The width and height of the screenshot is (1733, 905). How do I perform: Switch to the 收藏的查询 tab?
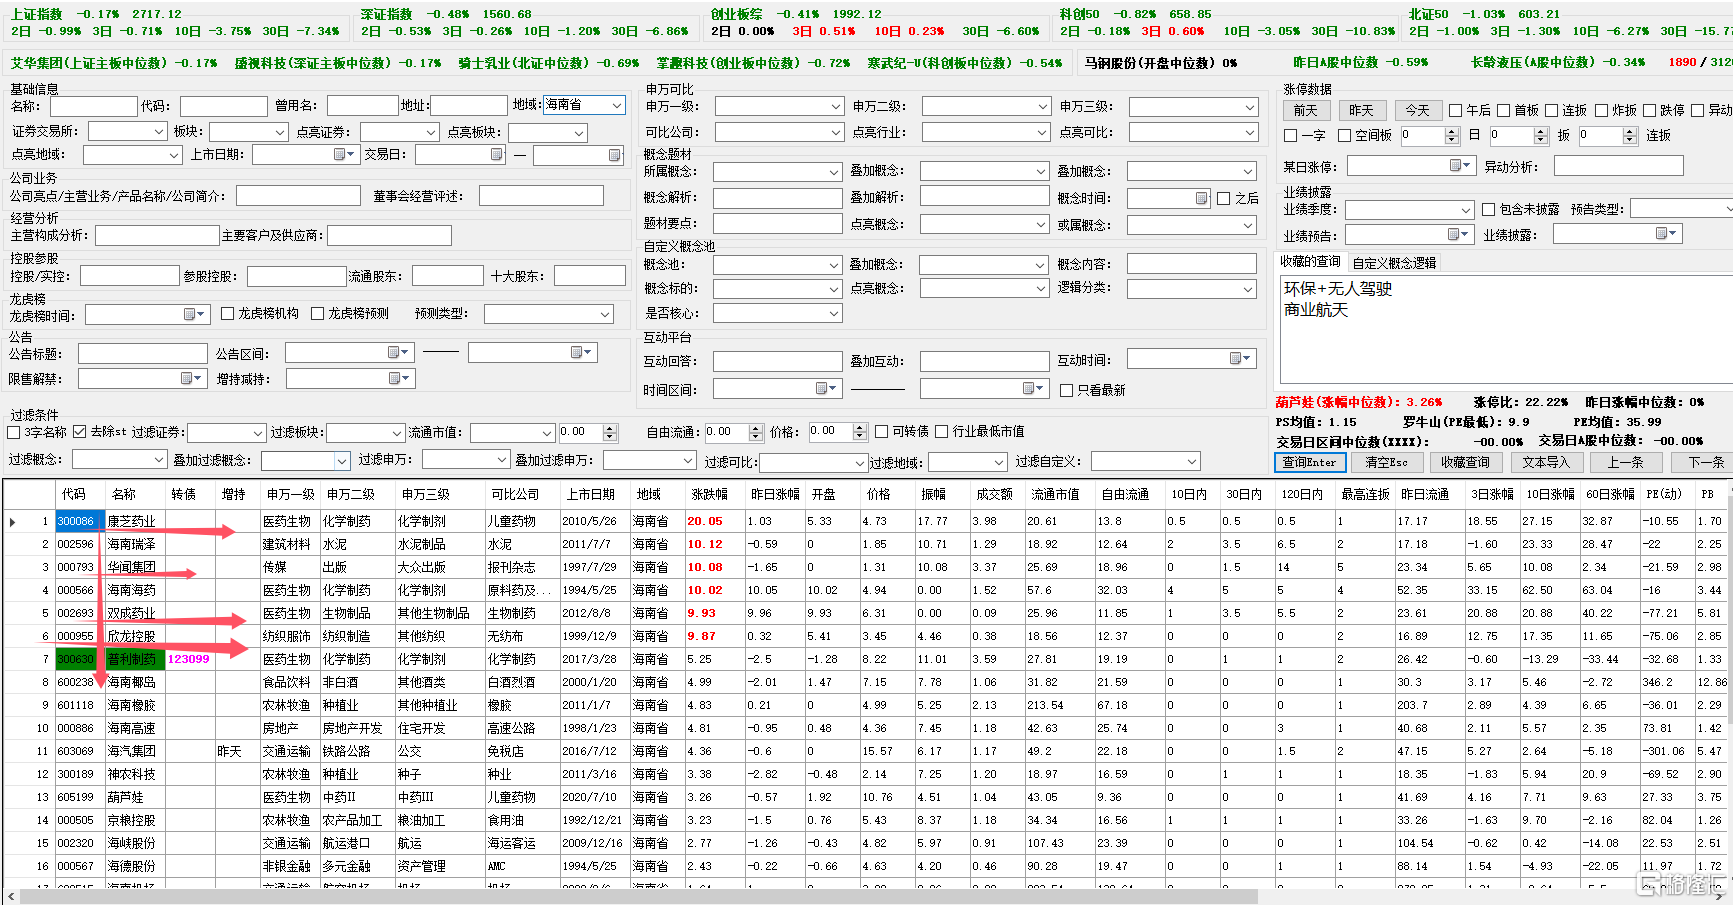pos(1310,262)
